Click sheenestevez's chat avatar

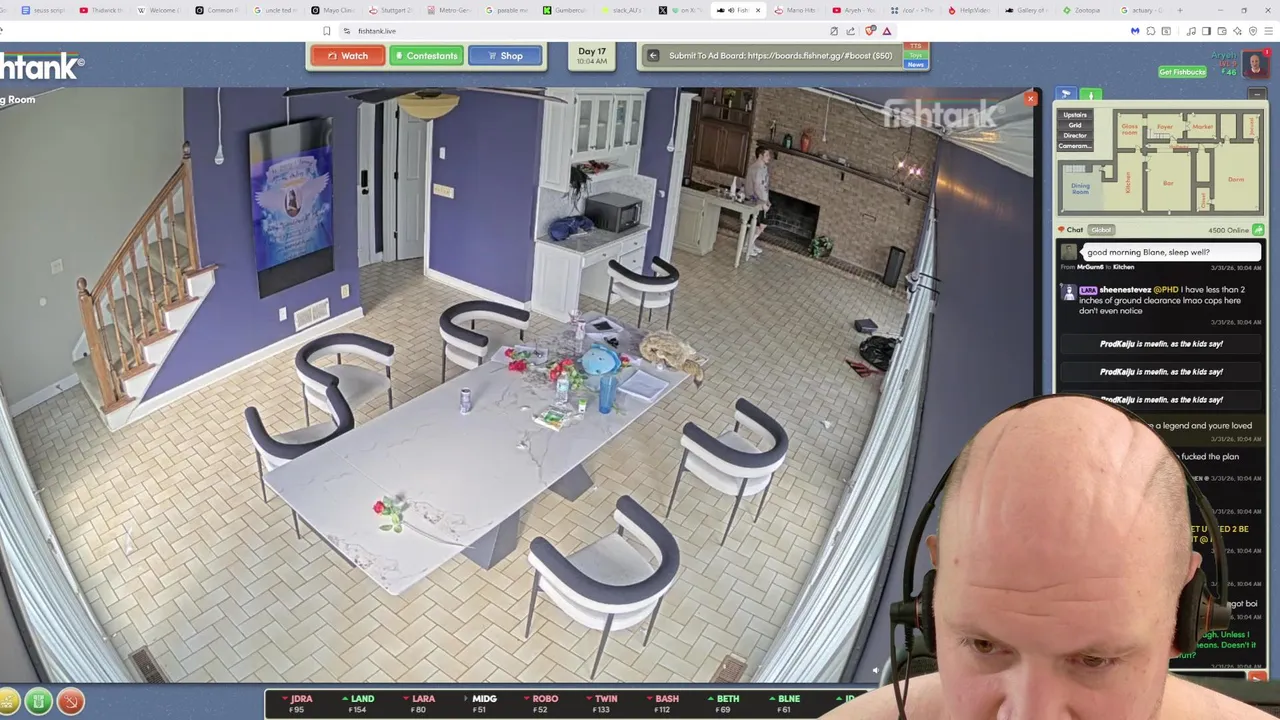pyautogui.click(x=1069, y=291)
